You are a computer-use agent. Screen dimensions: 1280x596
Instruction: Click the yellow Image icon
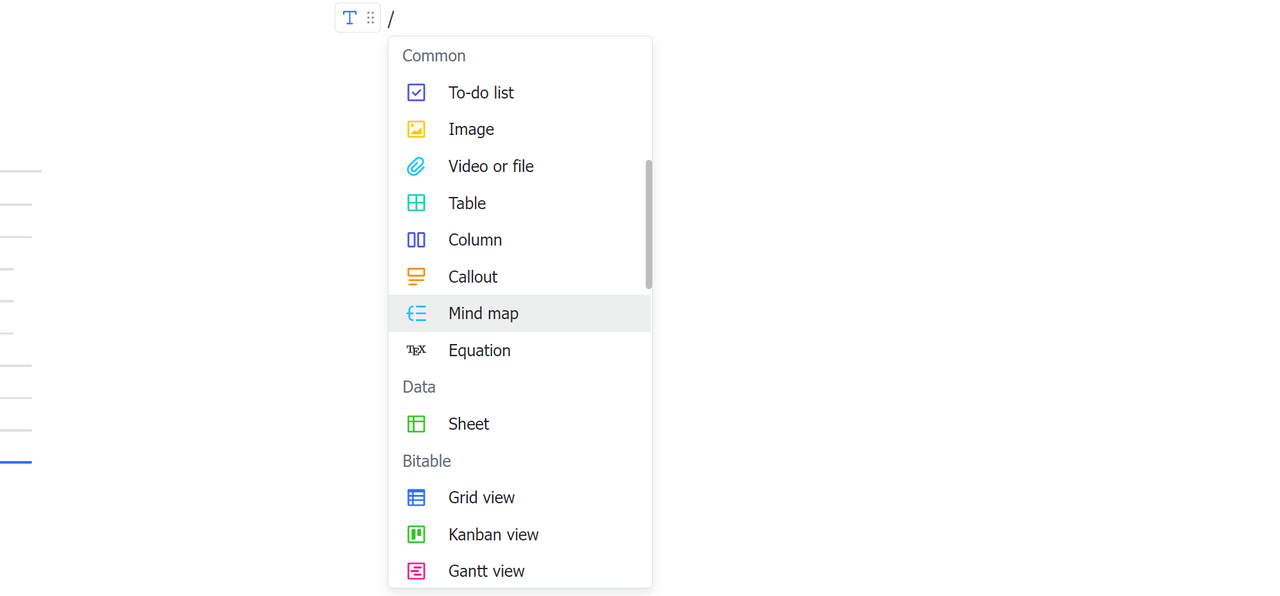[416, 130]
